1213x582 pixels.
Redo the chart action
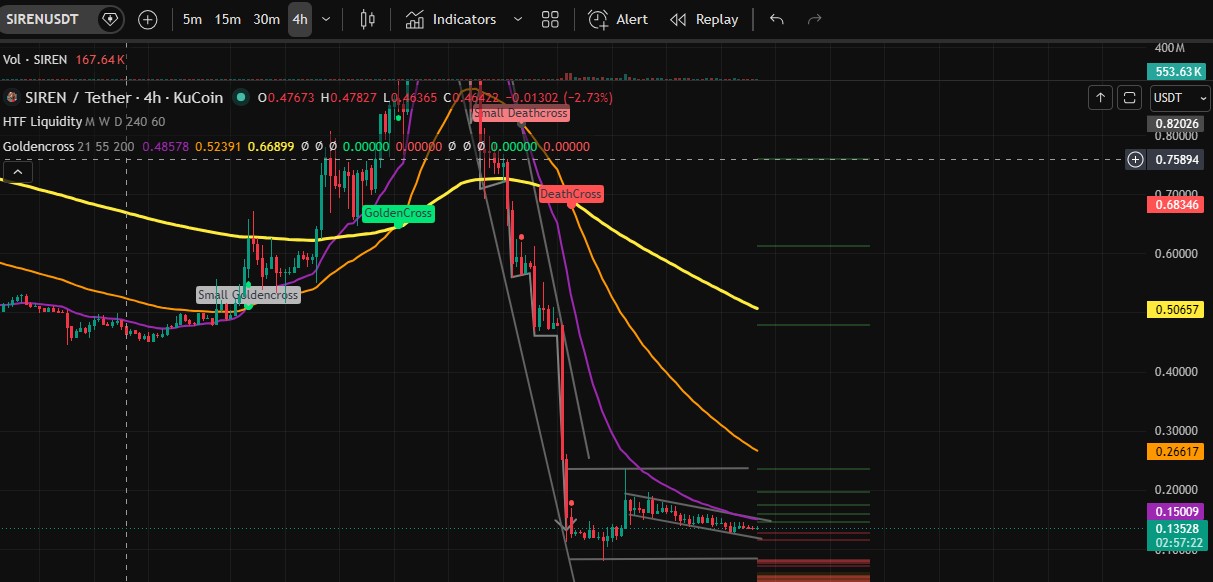pyautogui.click(x=814, y=19)
